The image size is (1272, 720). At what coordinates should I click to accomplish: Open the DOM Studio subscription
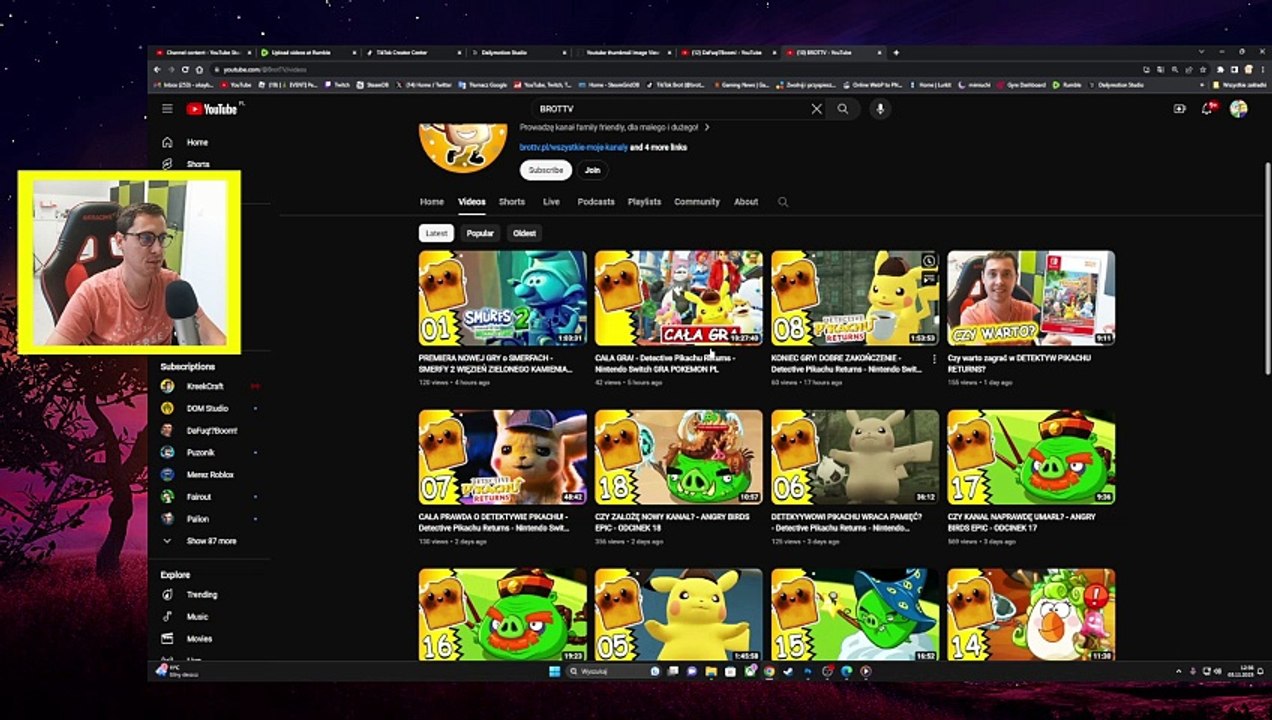[209, 408]
